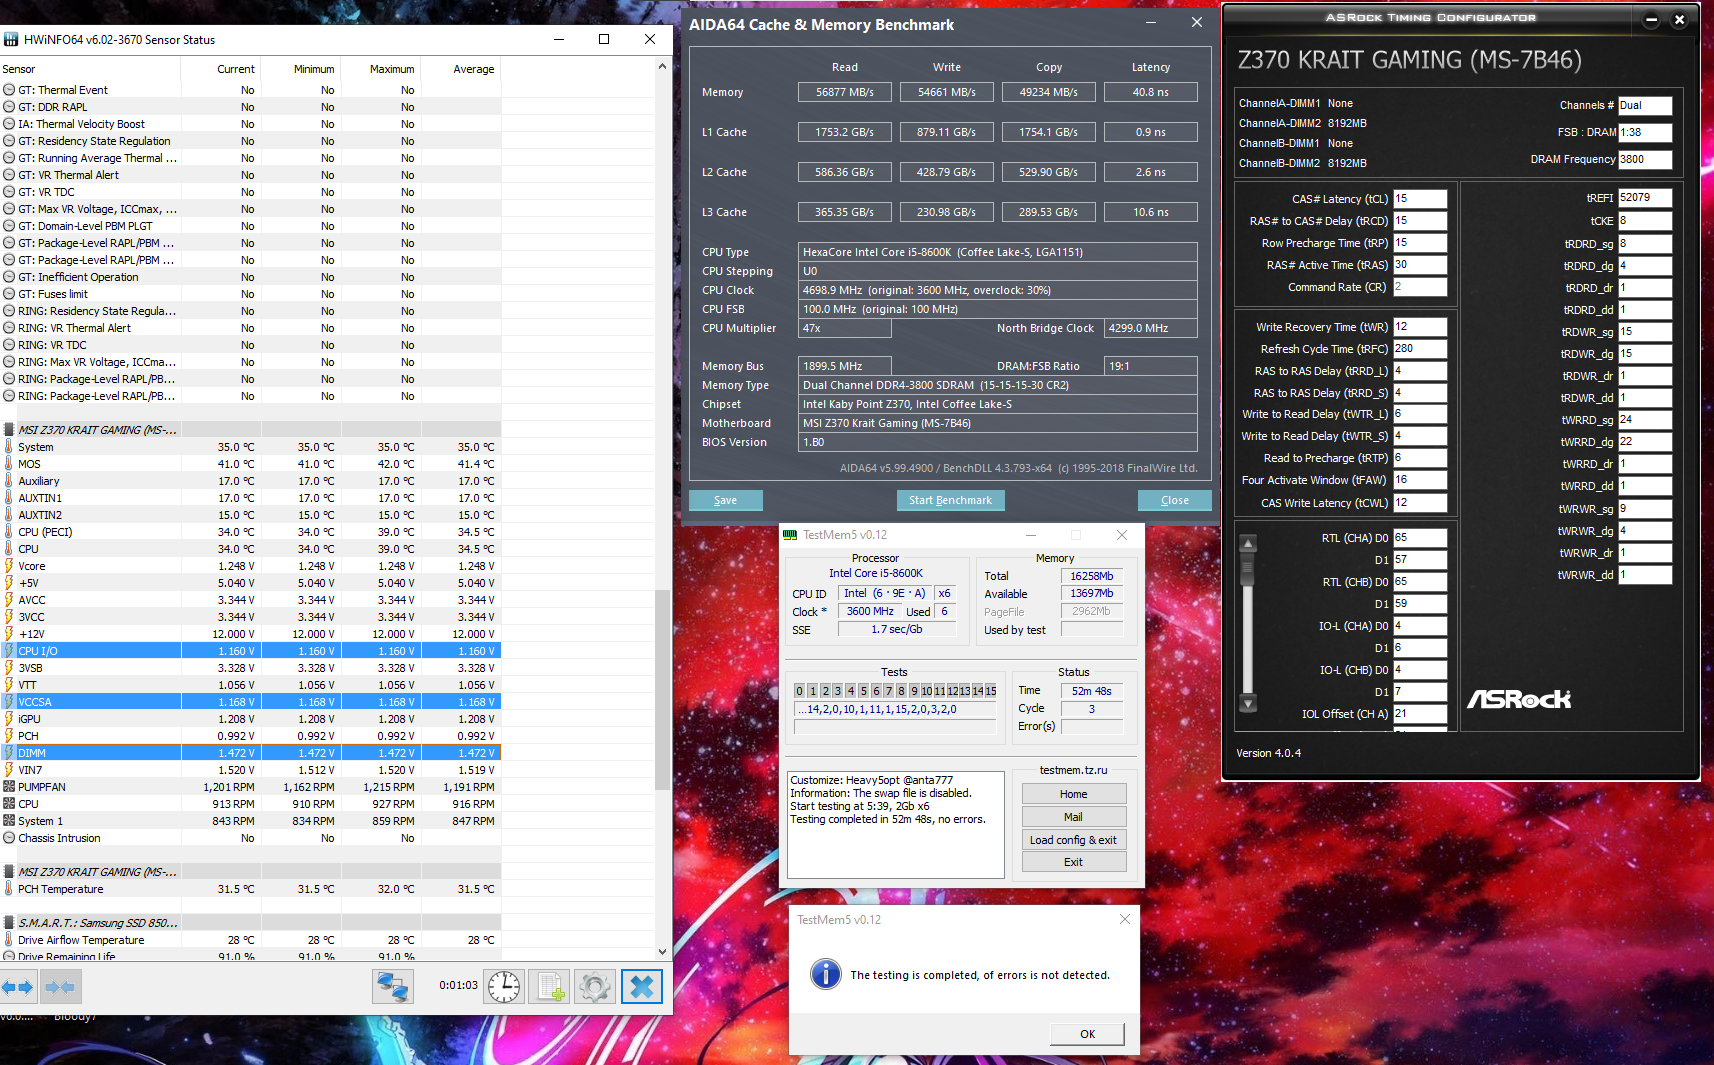The height and width of the screenshot is (1065, 1714).
Task: Click the lightning icon beside the Vcore row
Action: pyautogui.click(x=9, y=566)
